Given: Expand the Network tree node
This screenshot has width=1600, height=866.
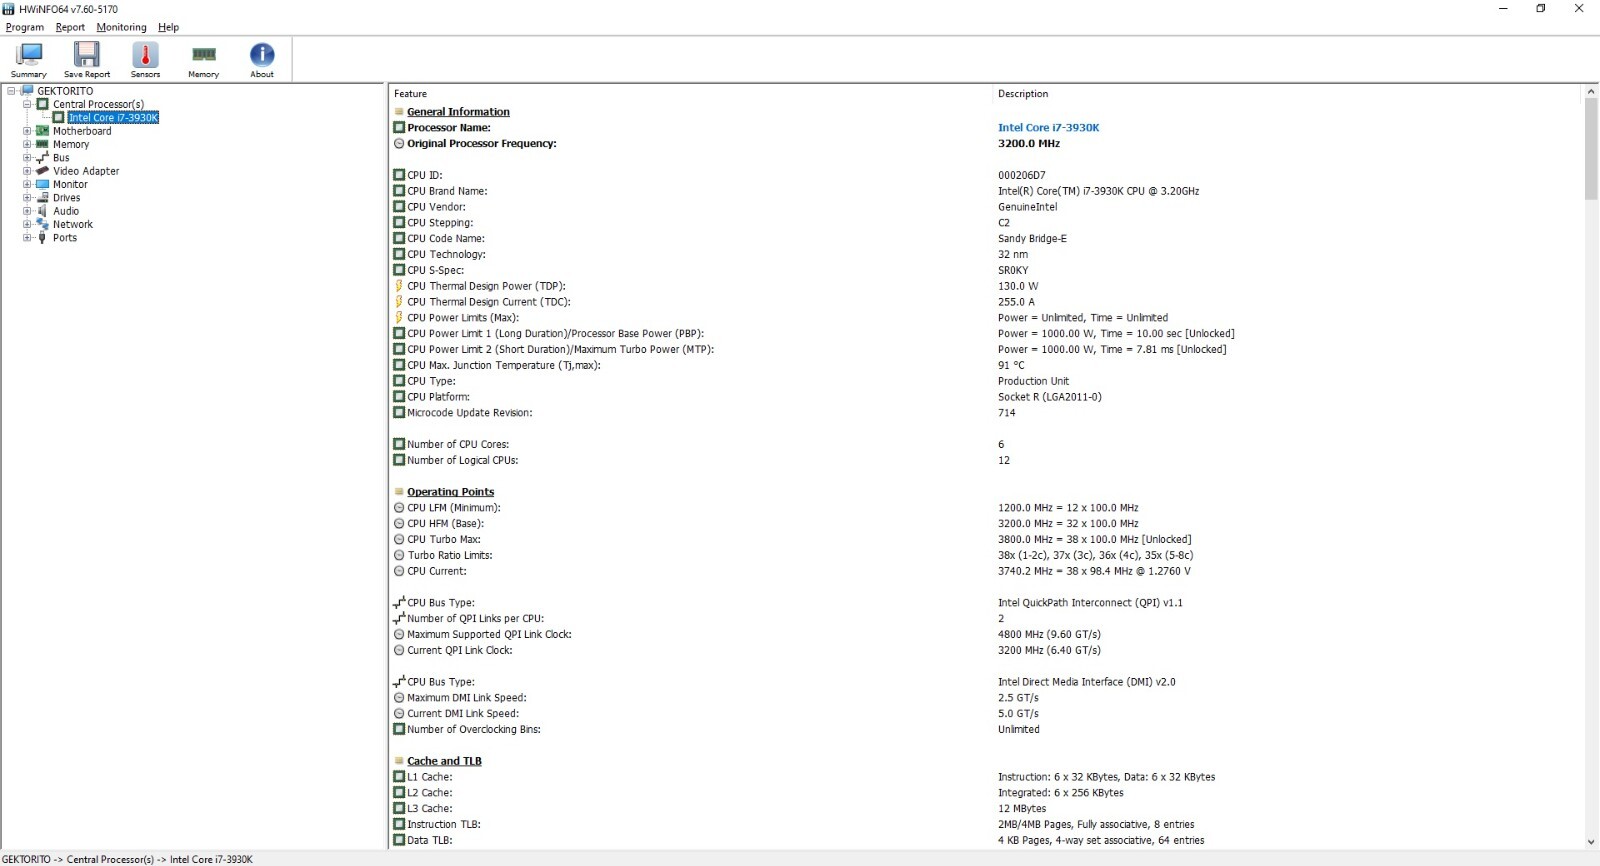Looking at the screenshot, I should 27,224.
